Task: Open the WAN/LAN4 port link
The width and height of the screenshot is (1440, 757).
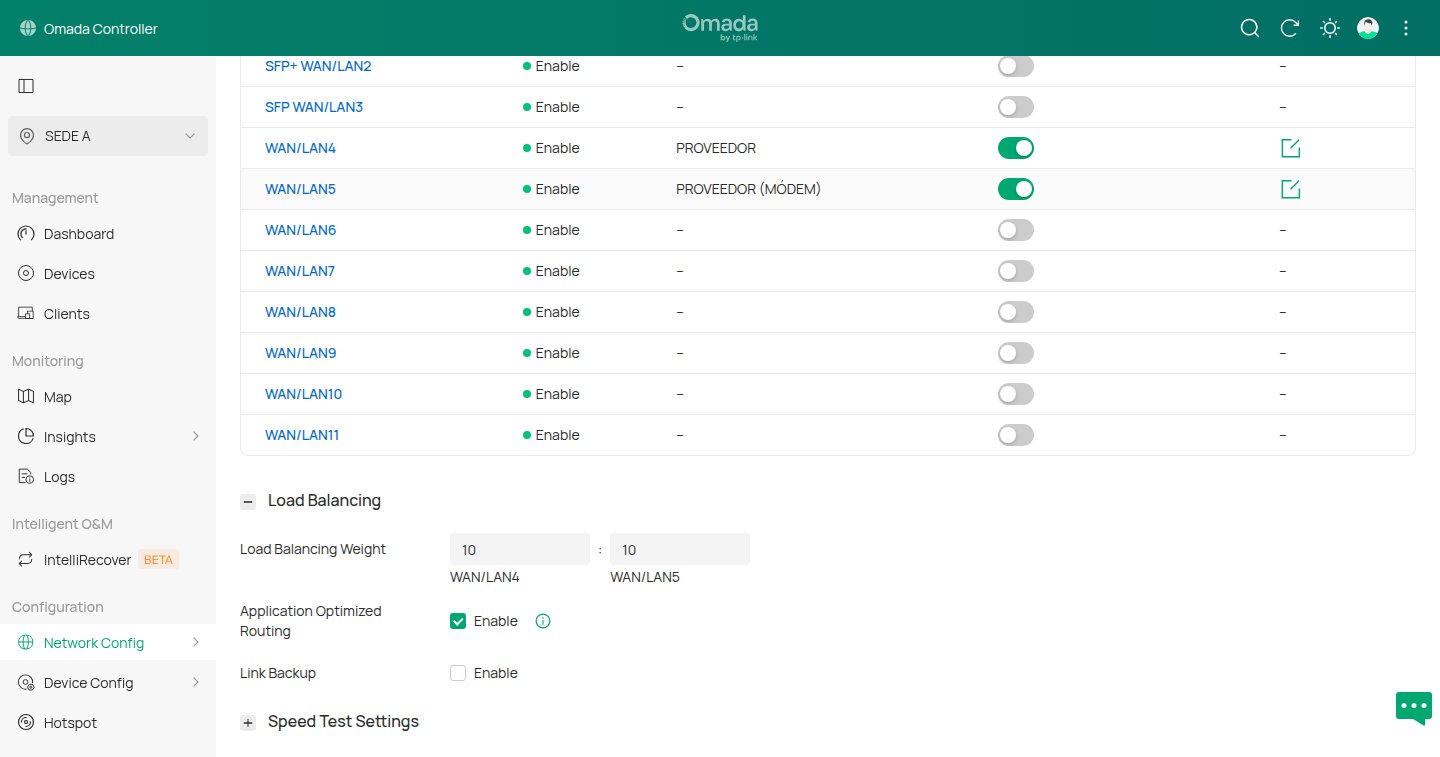Action: (300, 148)
